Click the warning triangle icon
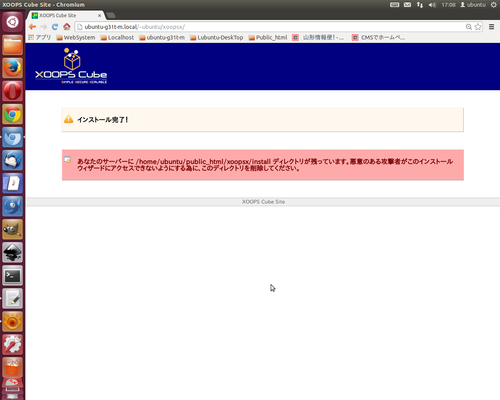500x400 pixels. click(x=68, y=119)
